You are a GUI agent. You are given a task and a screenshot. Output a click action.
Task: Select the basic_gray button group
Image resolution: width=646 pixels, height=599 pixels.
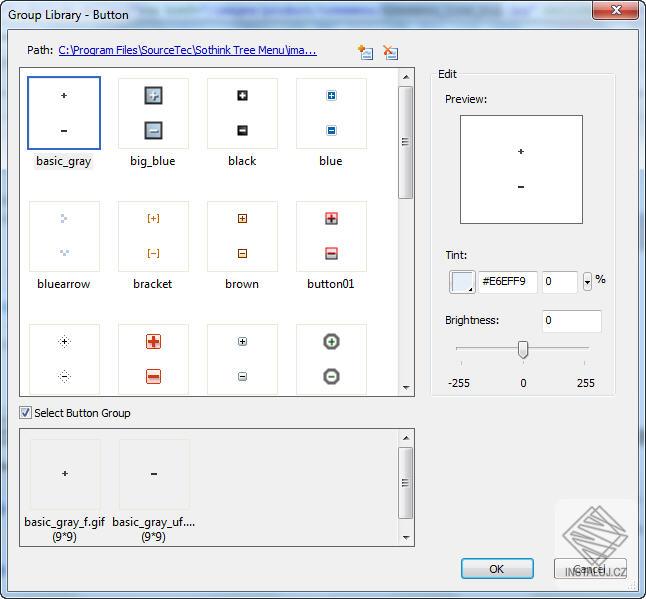(64, 113)
